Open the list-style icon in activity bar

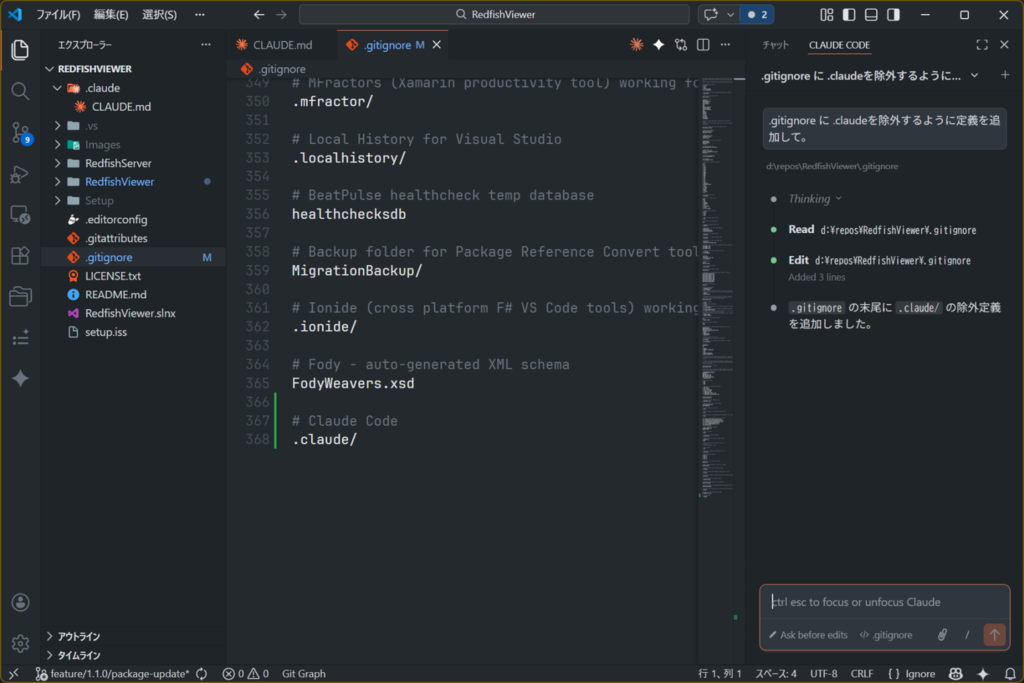coord(20,338)
